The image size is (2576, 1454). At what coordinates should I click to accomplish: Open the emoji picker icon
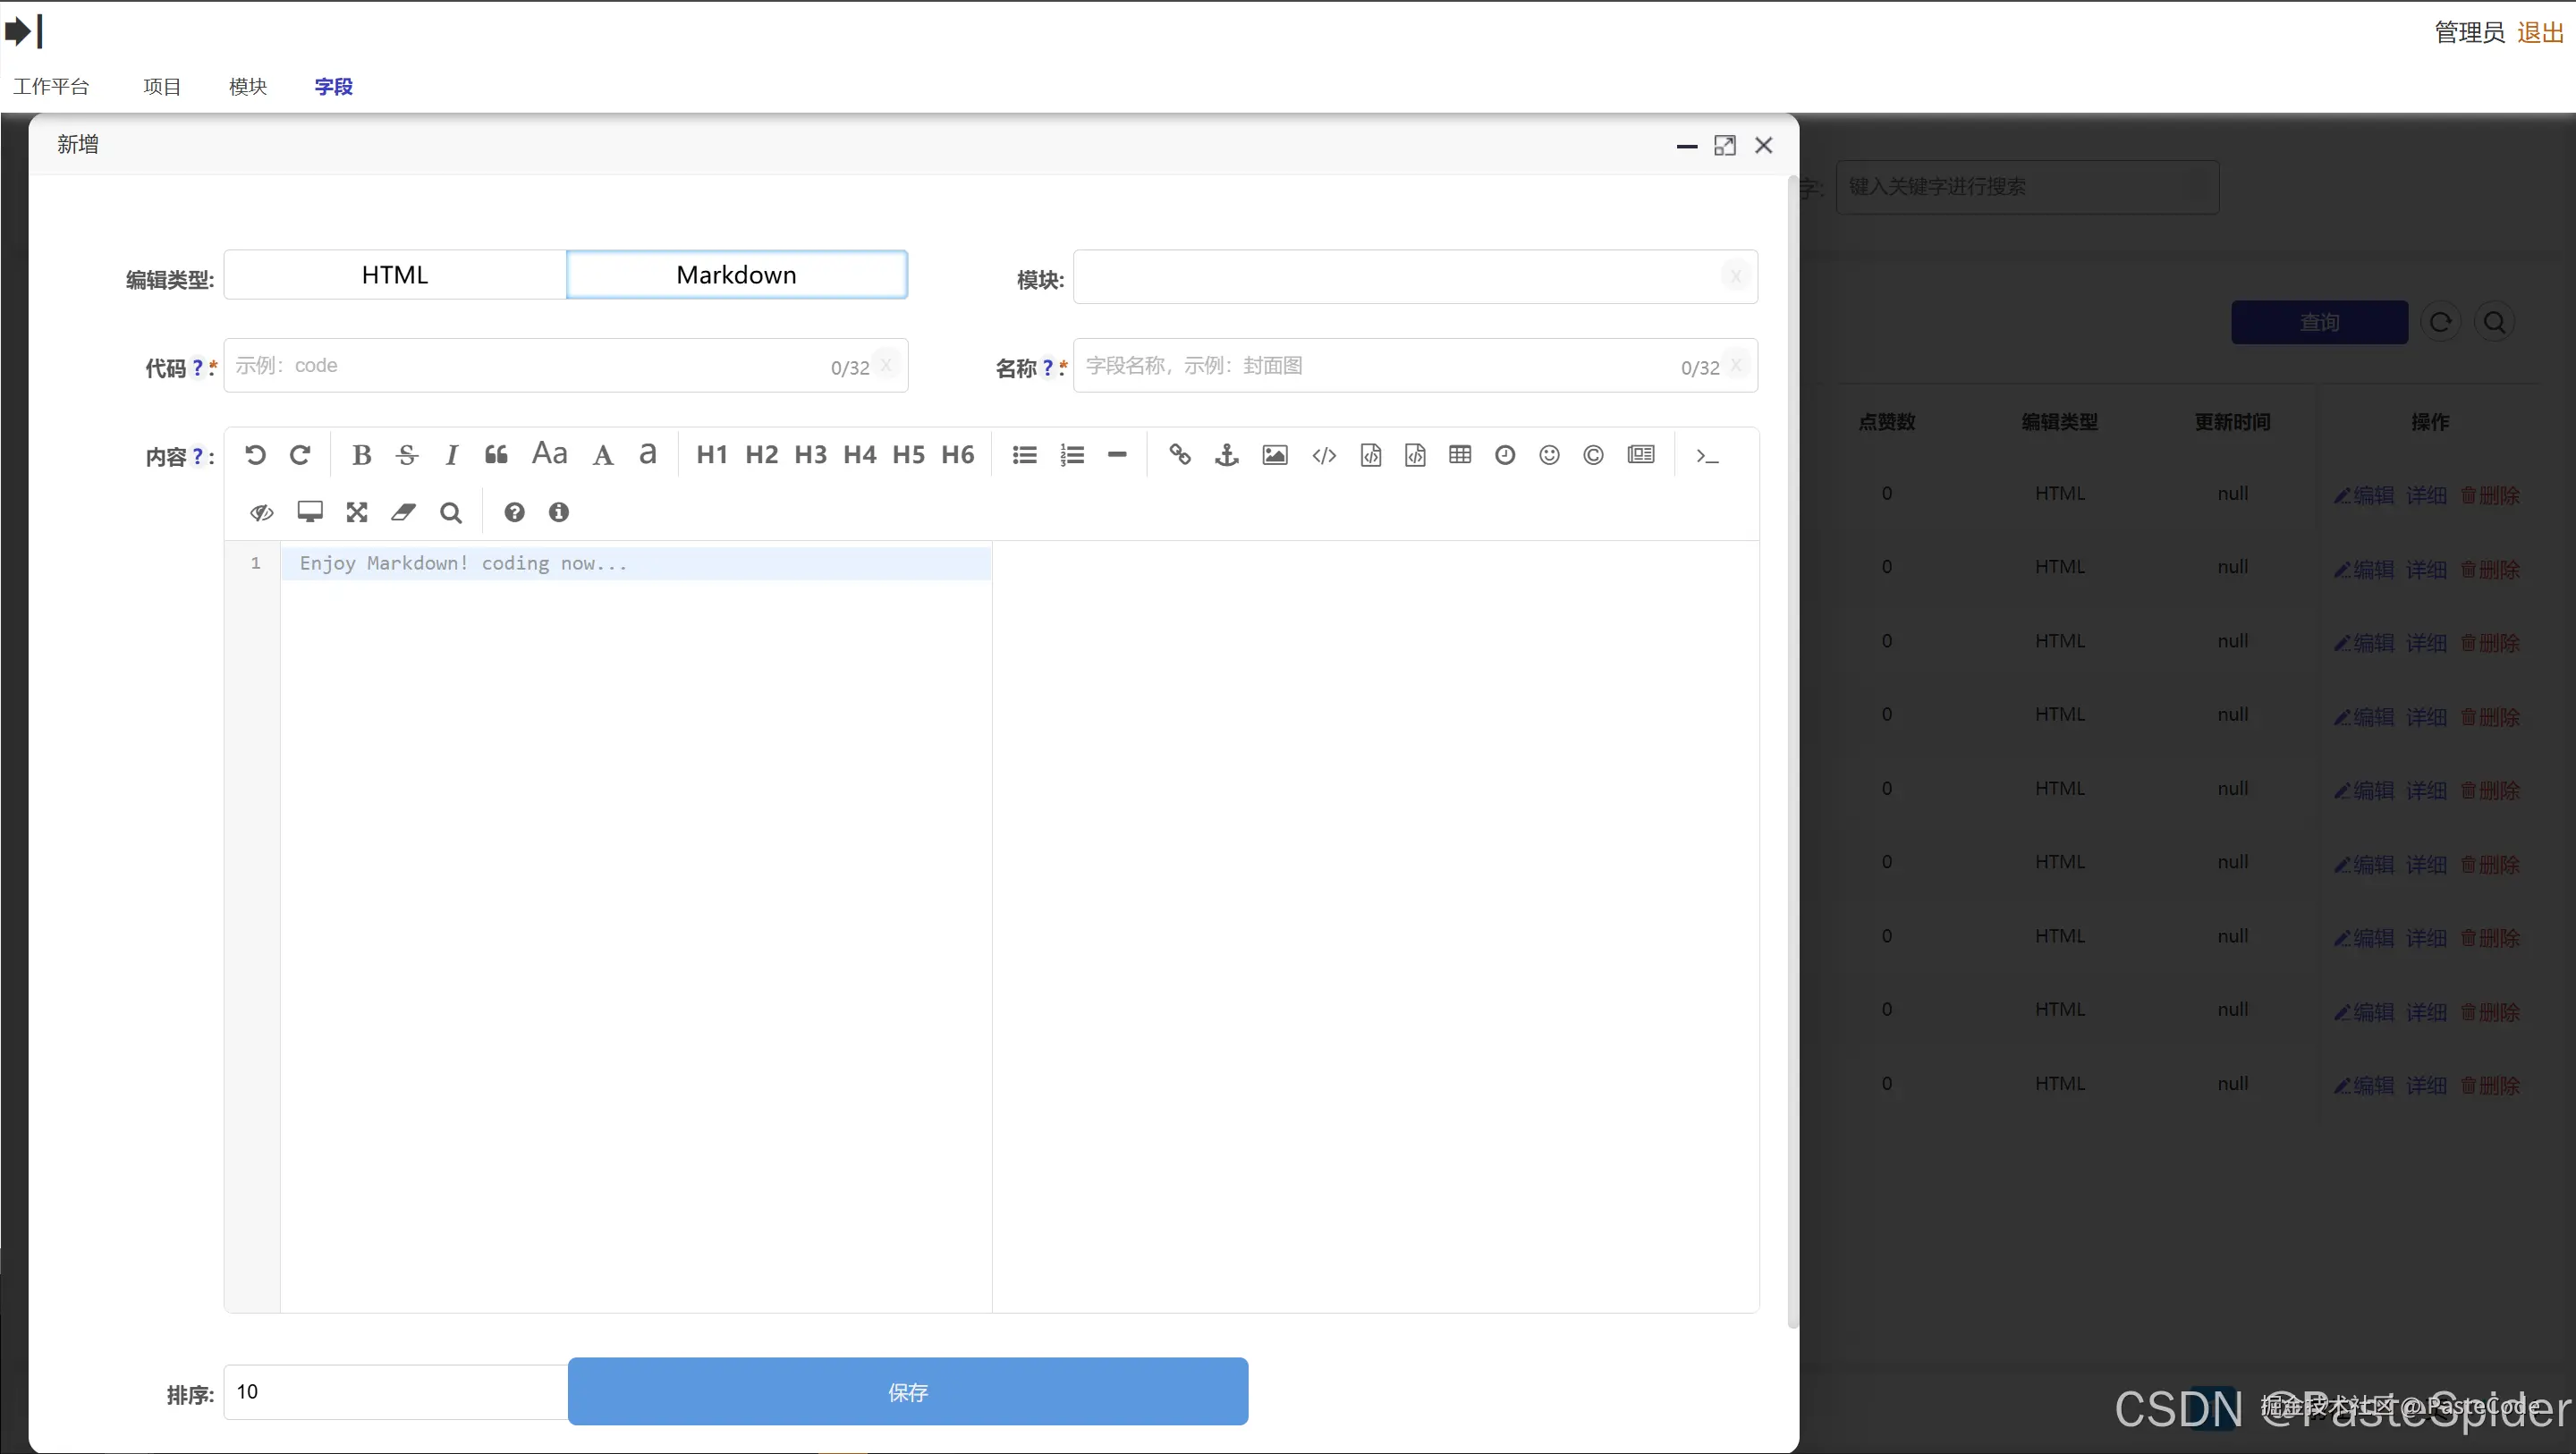(1549, 456)
